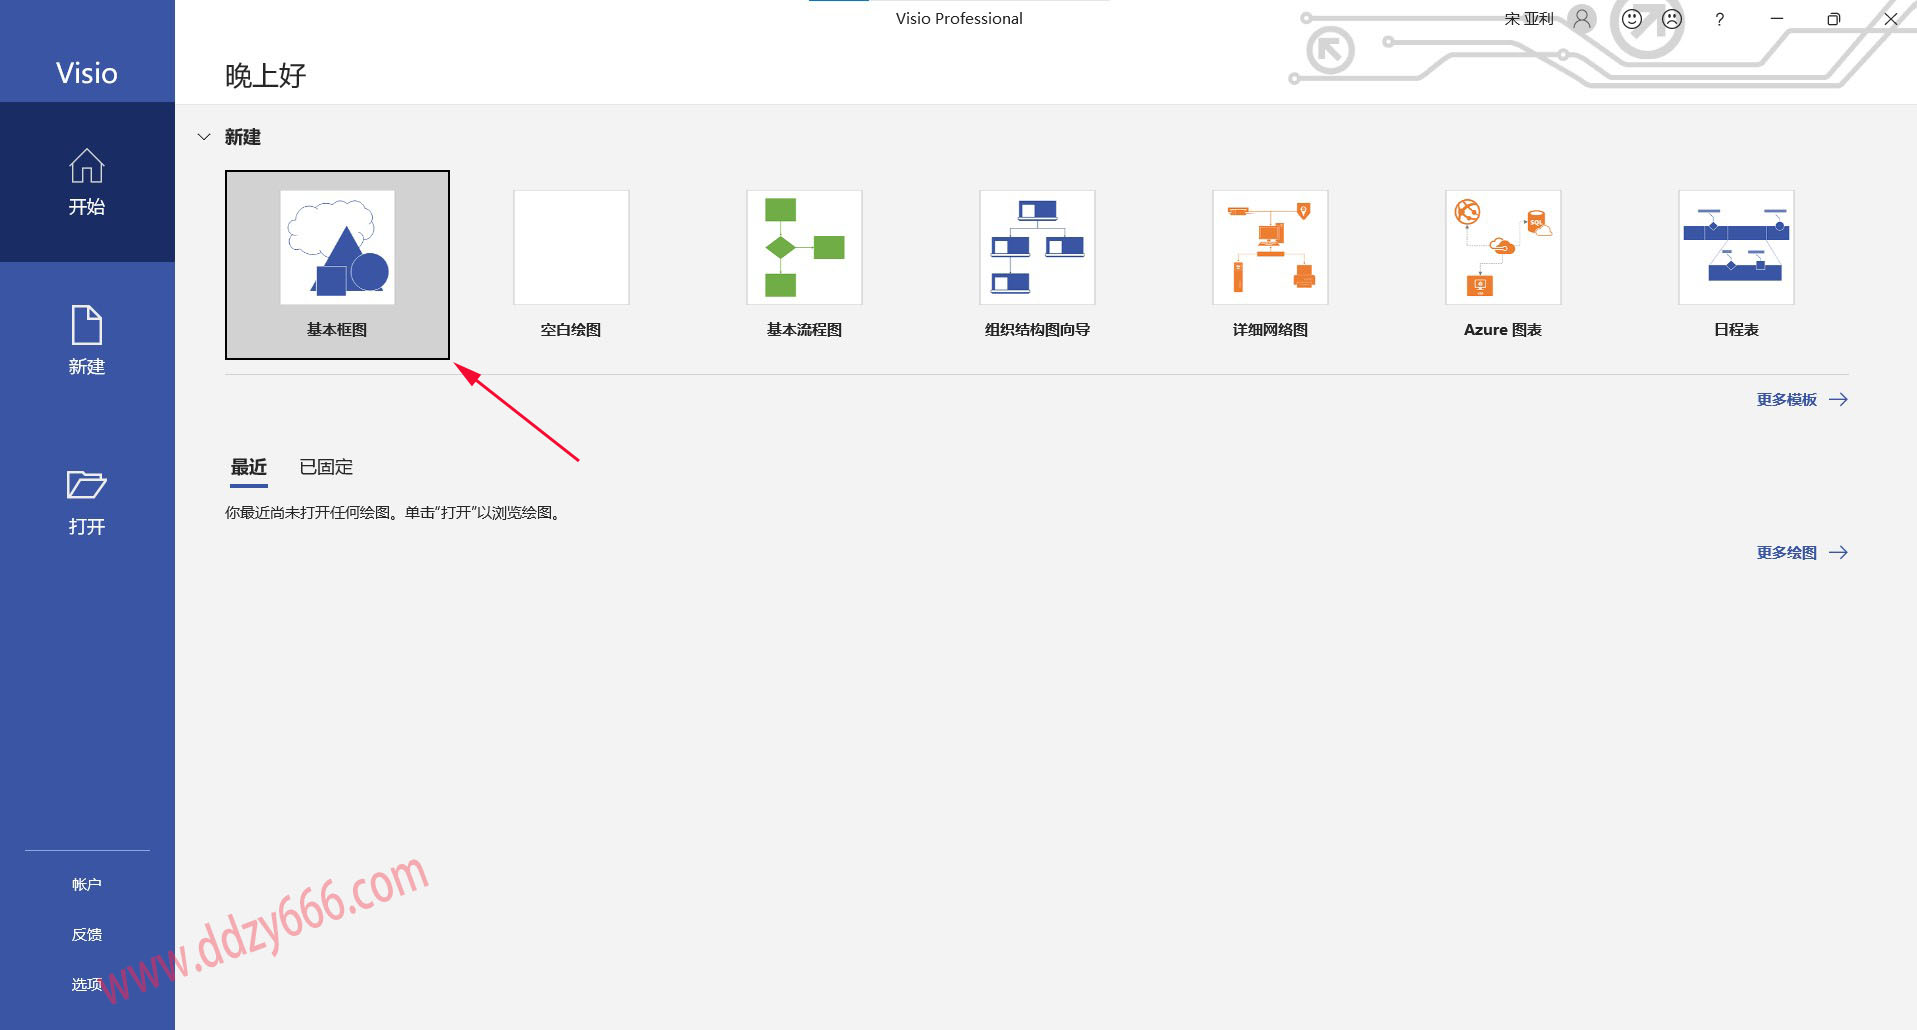Click the 日程表 label text
Screen dimensions: 1917x1030
coord(1736,329)
